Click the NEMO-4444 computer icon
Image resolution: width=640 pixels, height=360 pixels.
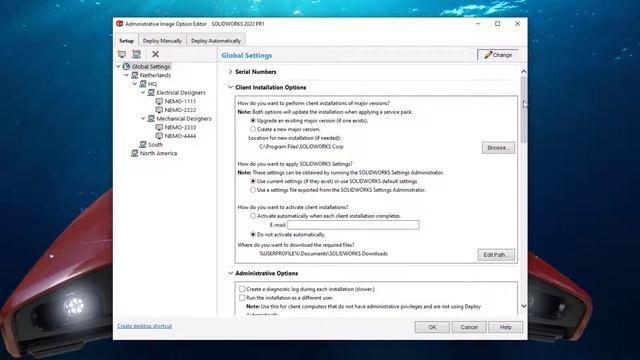(159, 136)
